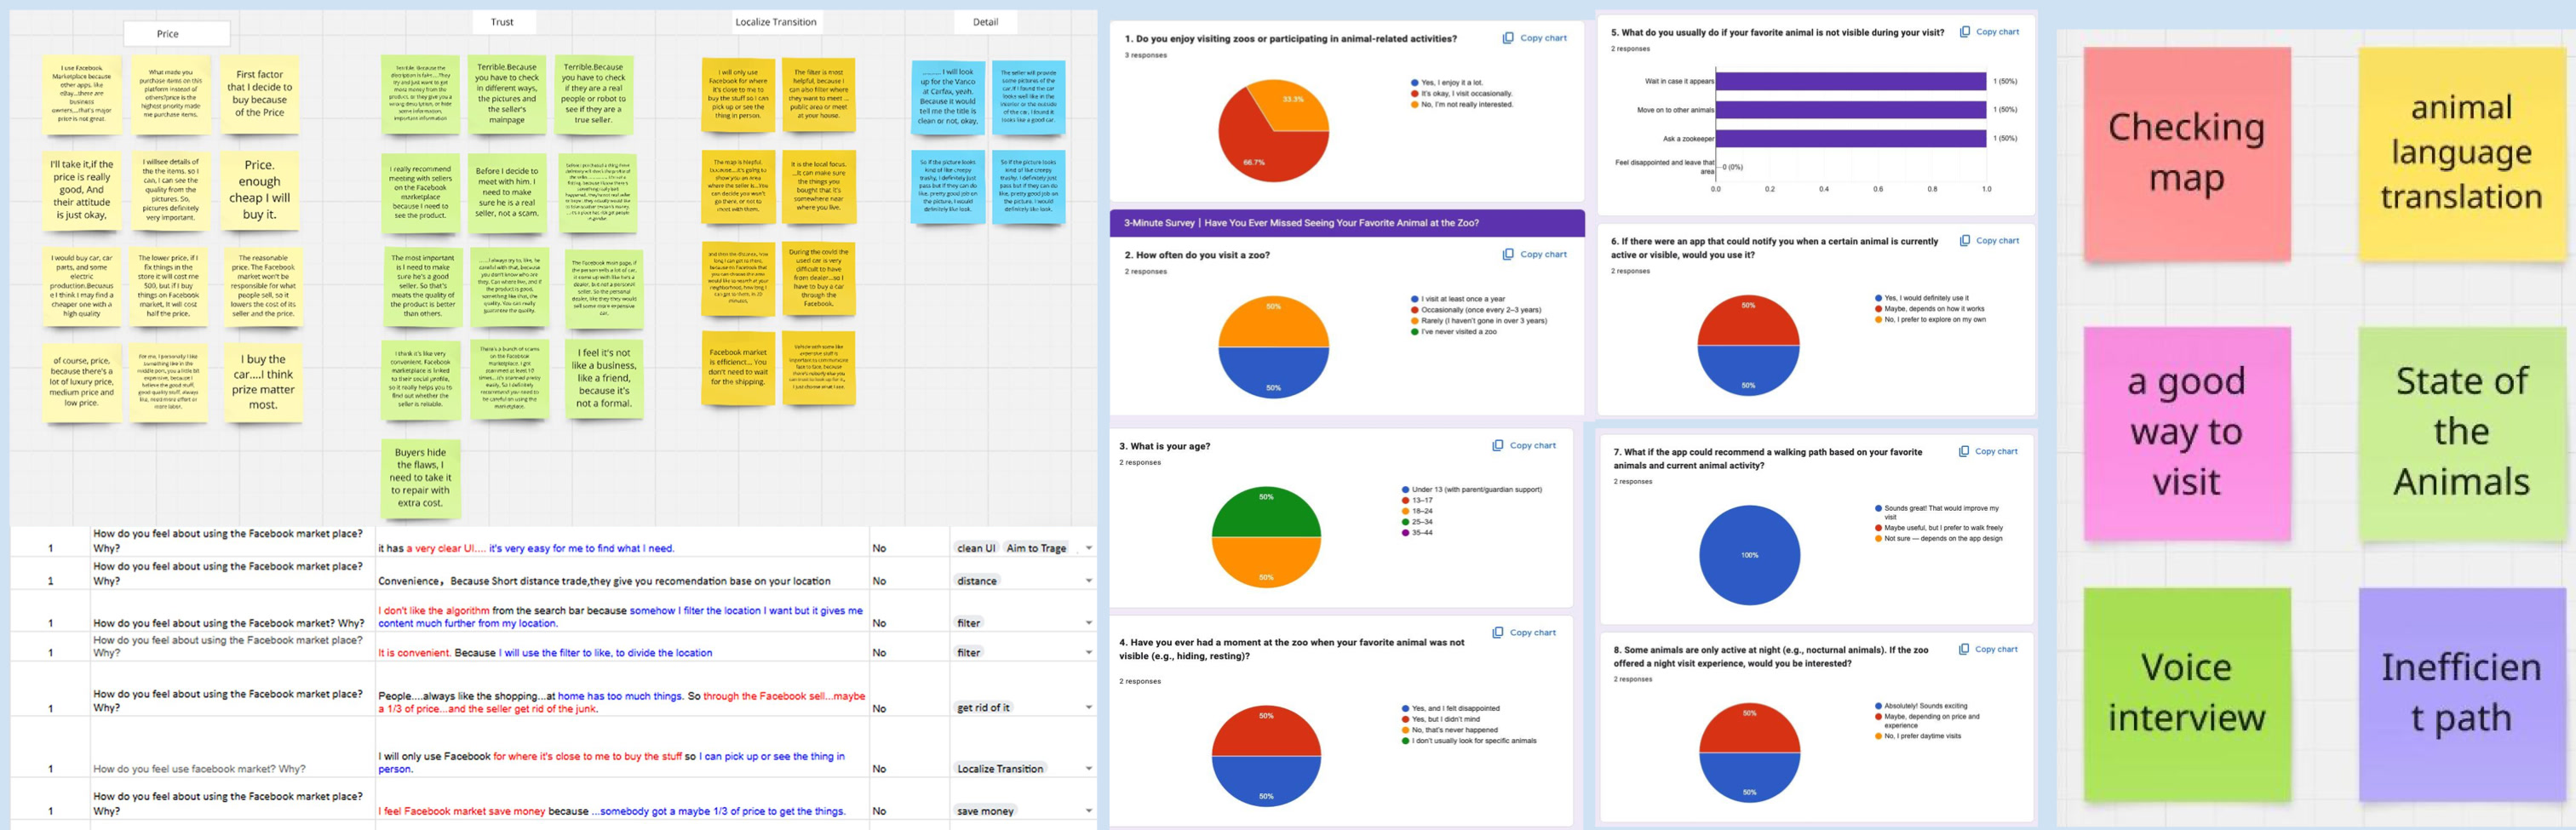Screen dimensions: 2576x830
Task: Click the 'clean UI' tag chip
Action: coord(976,548)
